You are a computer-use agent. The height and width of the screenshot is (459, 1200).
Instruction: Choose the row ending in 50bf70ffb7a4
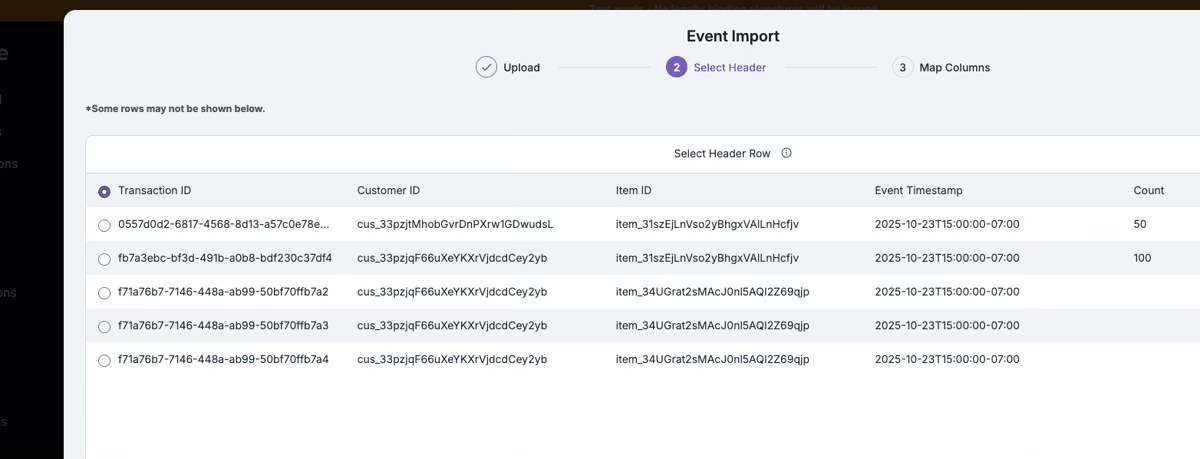pyautogui.click(x=104, y=361)
